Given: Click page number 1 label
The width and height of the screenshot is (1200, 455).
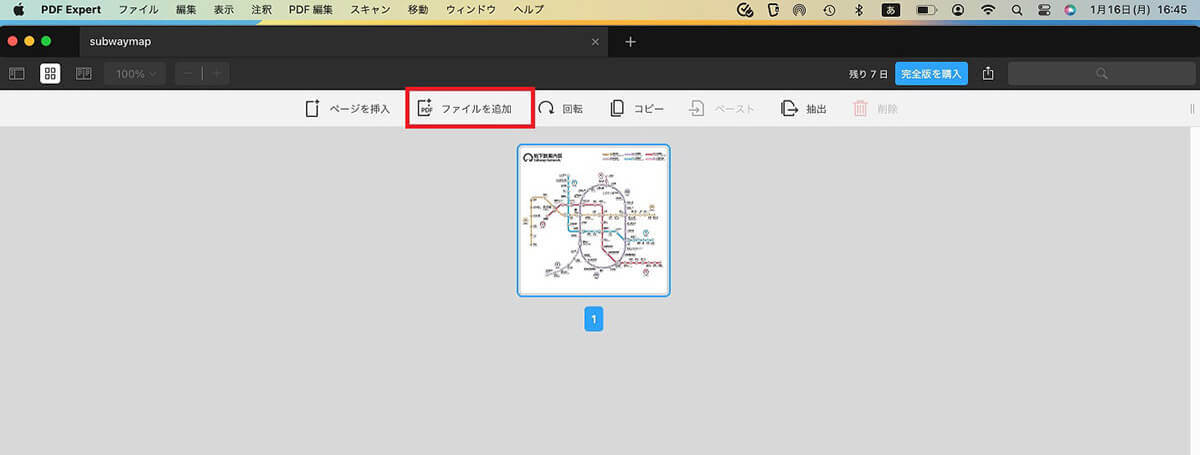Looking at the screenshot, I should click(x=594, y=320).
